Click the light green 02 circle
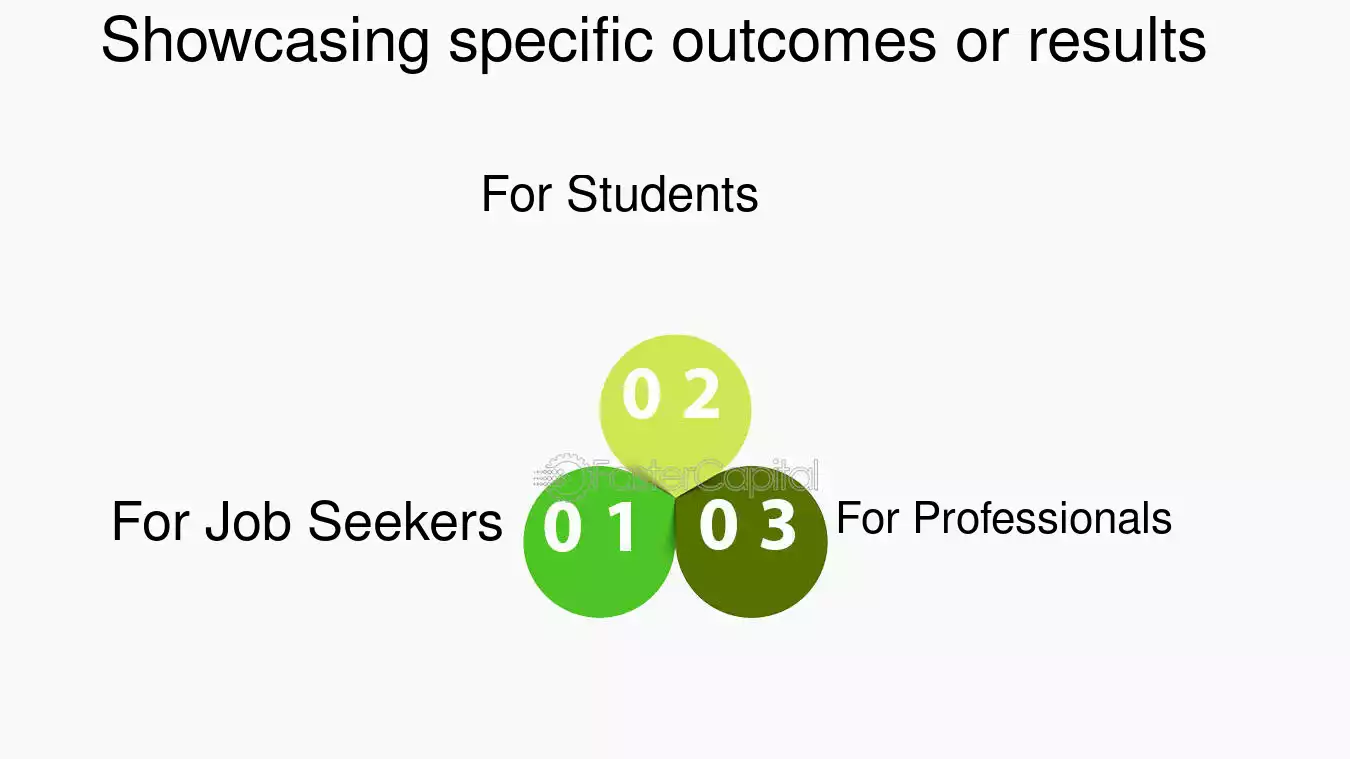Screen dimensions: 1350x759 [x=675, y=410]
